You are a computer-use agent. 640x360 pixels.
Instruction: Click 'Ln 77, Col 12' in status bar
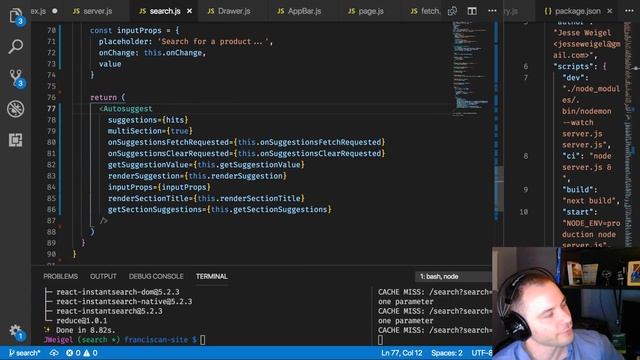coord(401,353)
